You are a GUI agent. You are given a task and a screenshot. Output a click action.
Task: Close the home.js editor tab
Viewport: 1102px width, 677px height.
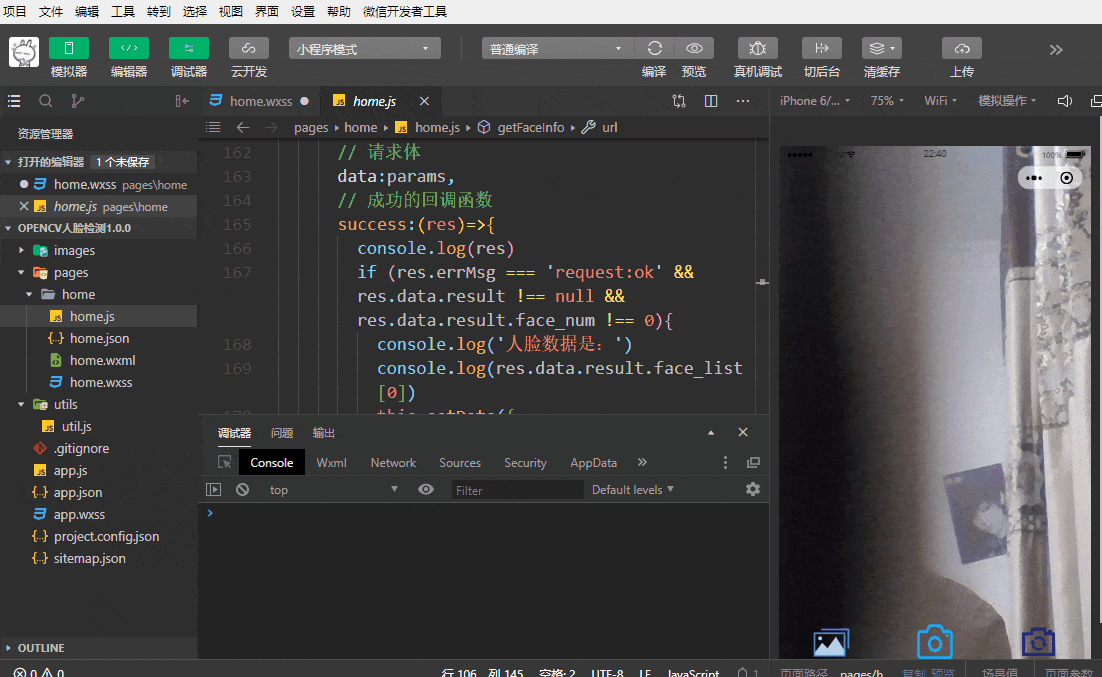point(424,101)
